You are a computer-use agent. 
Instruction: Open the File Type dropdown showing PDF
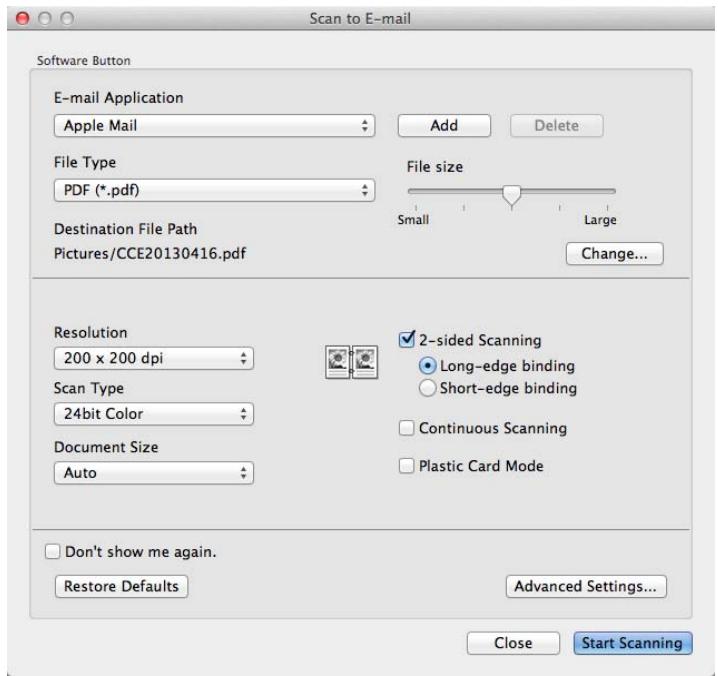214,191
